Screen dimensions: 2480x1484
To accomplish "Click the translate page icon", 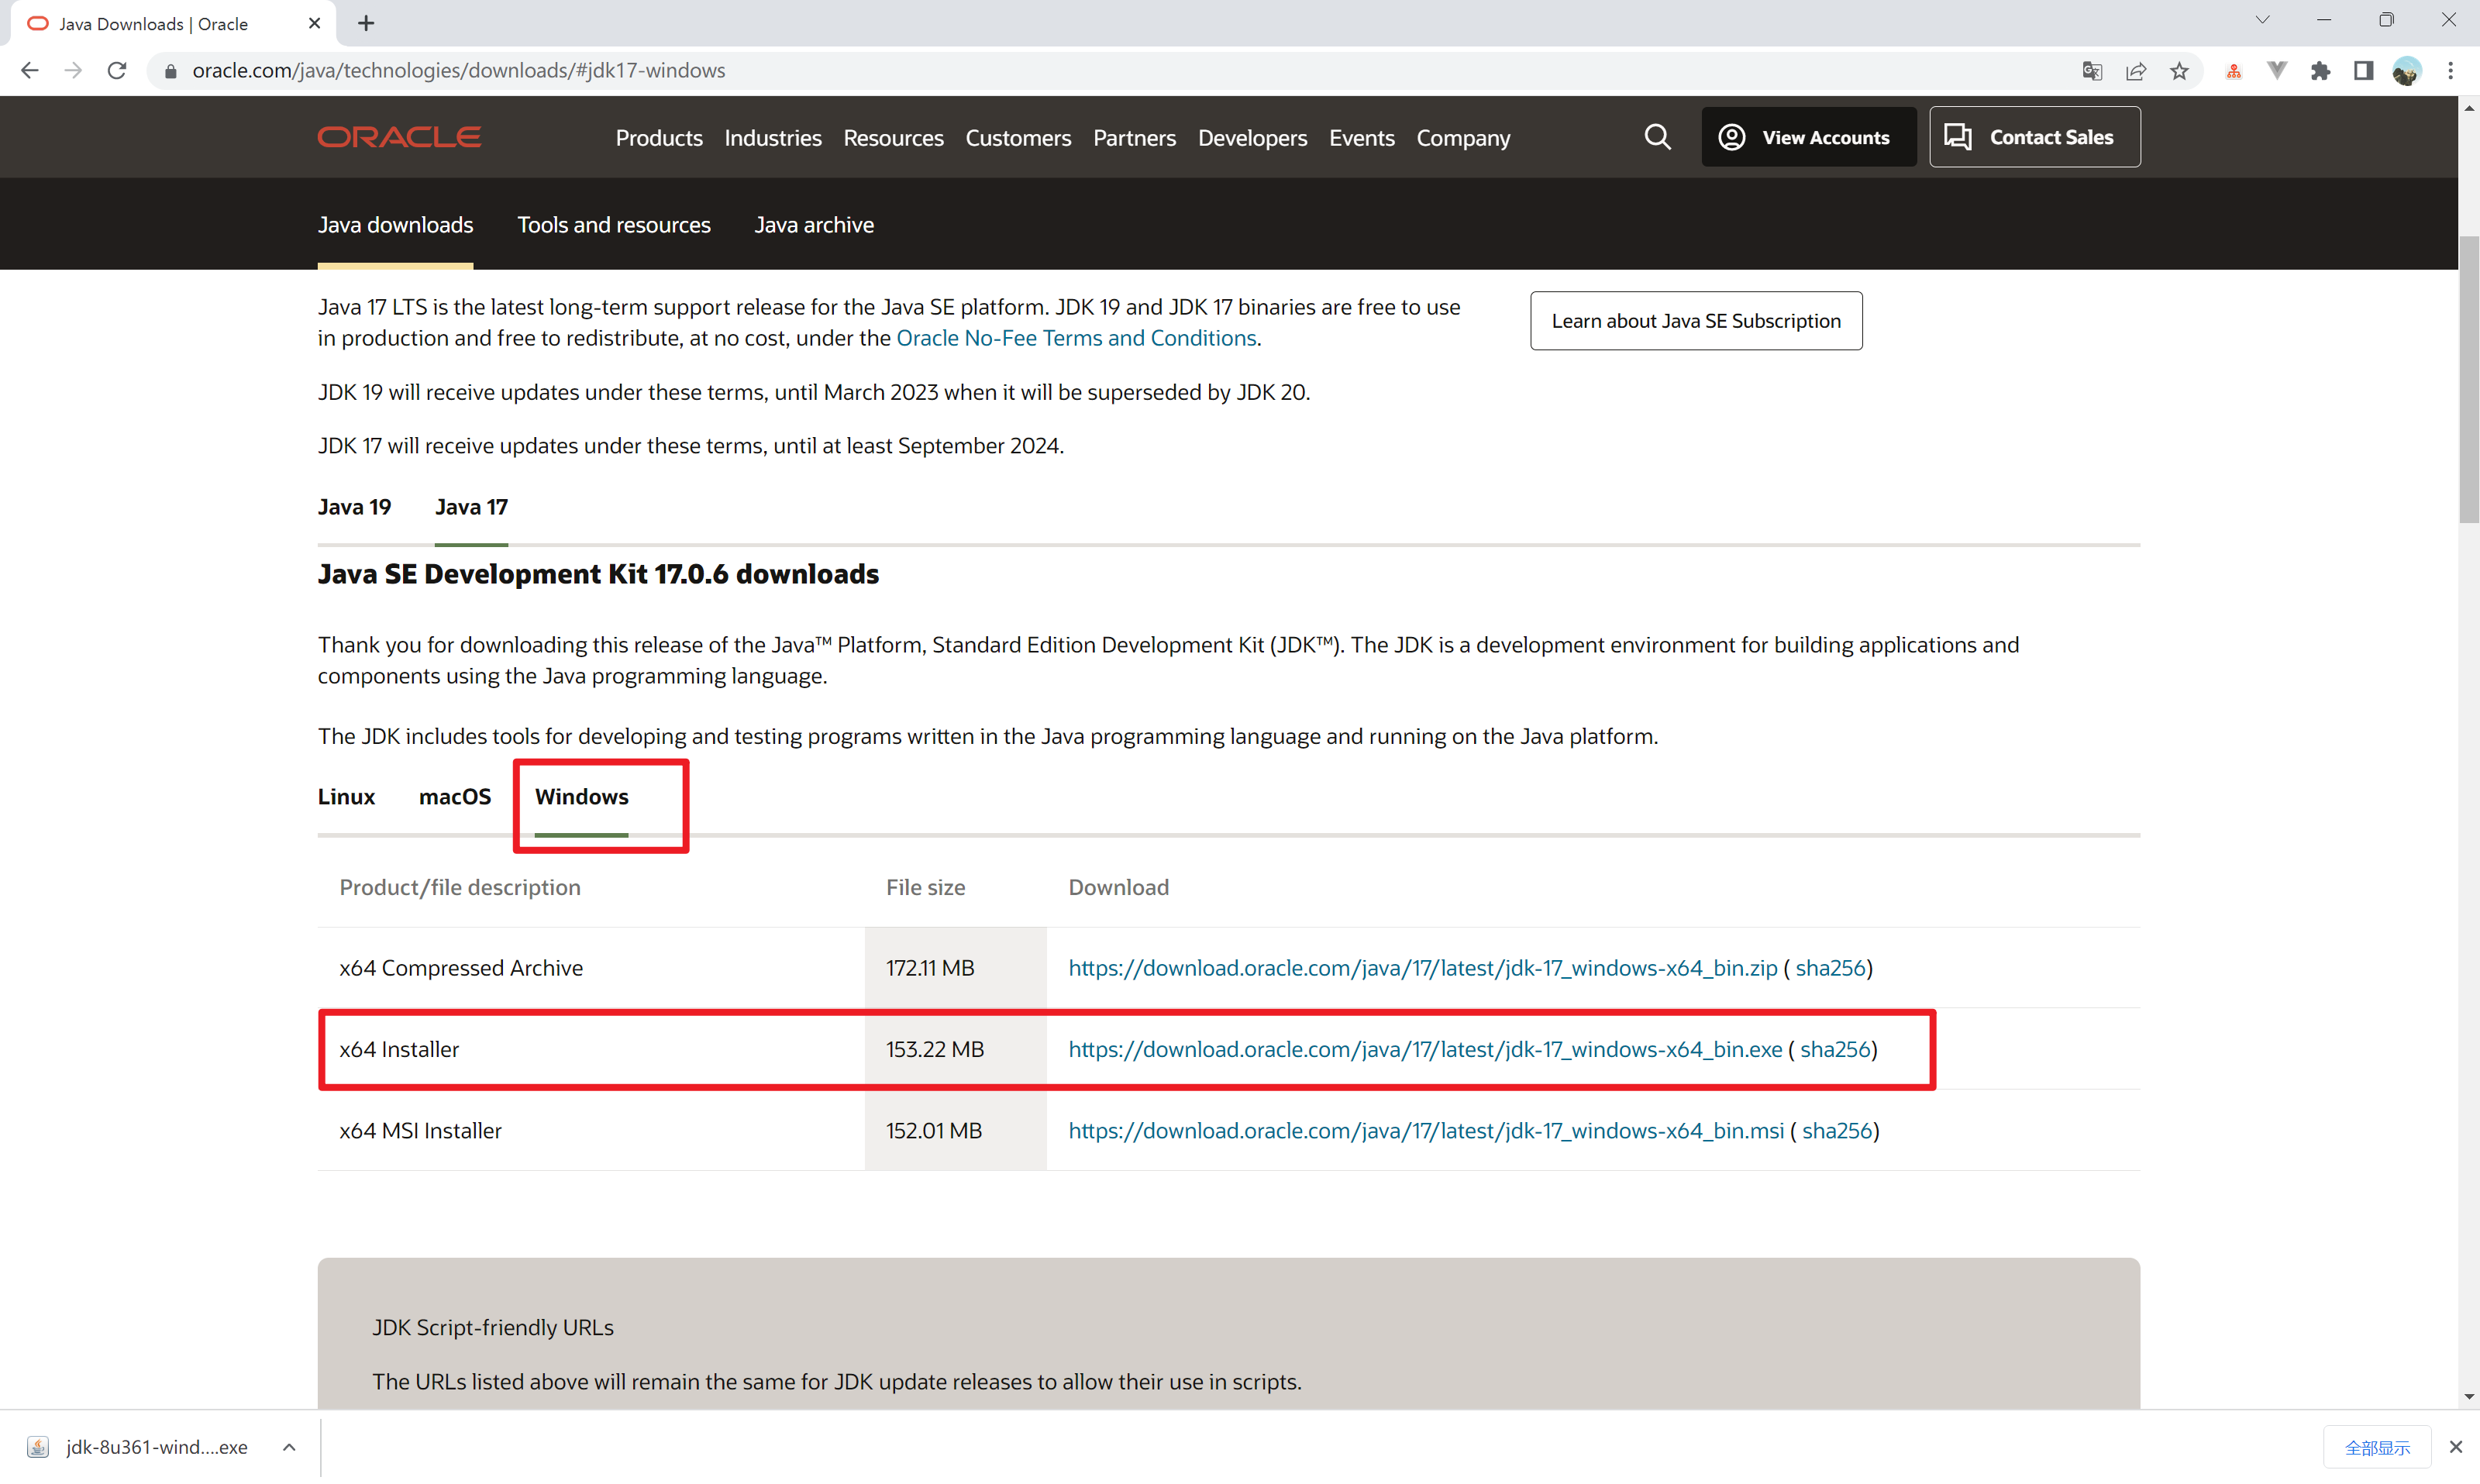I will click(x=2092, y=71).
